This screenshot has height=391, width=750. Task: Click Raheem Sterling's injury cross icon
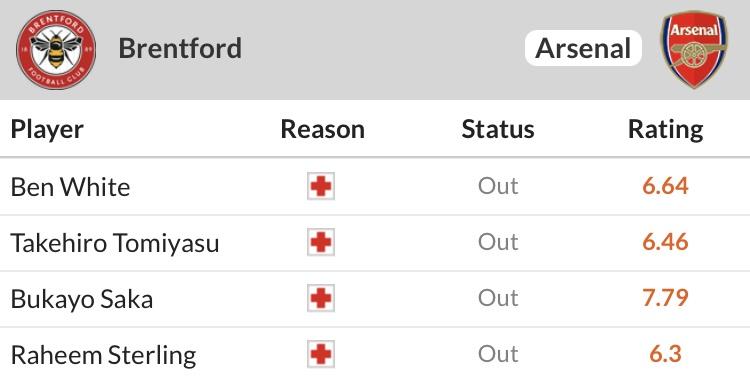click(x=321, y=354)
